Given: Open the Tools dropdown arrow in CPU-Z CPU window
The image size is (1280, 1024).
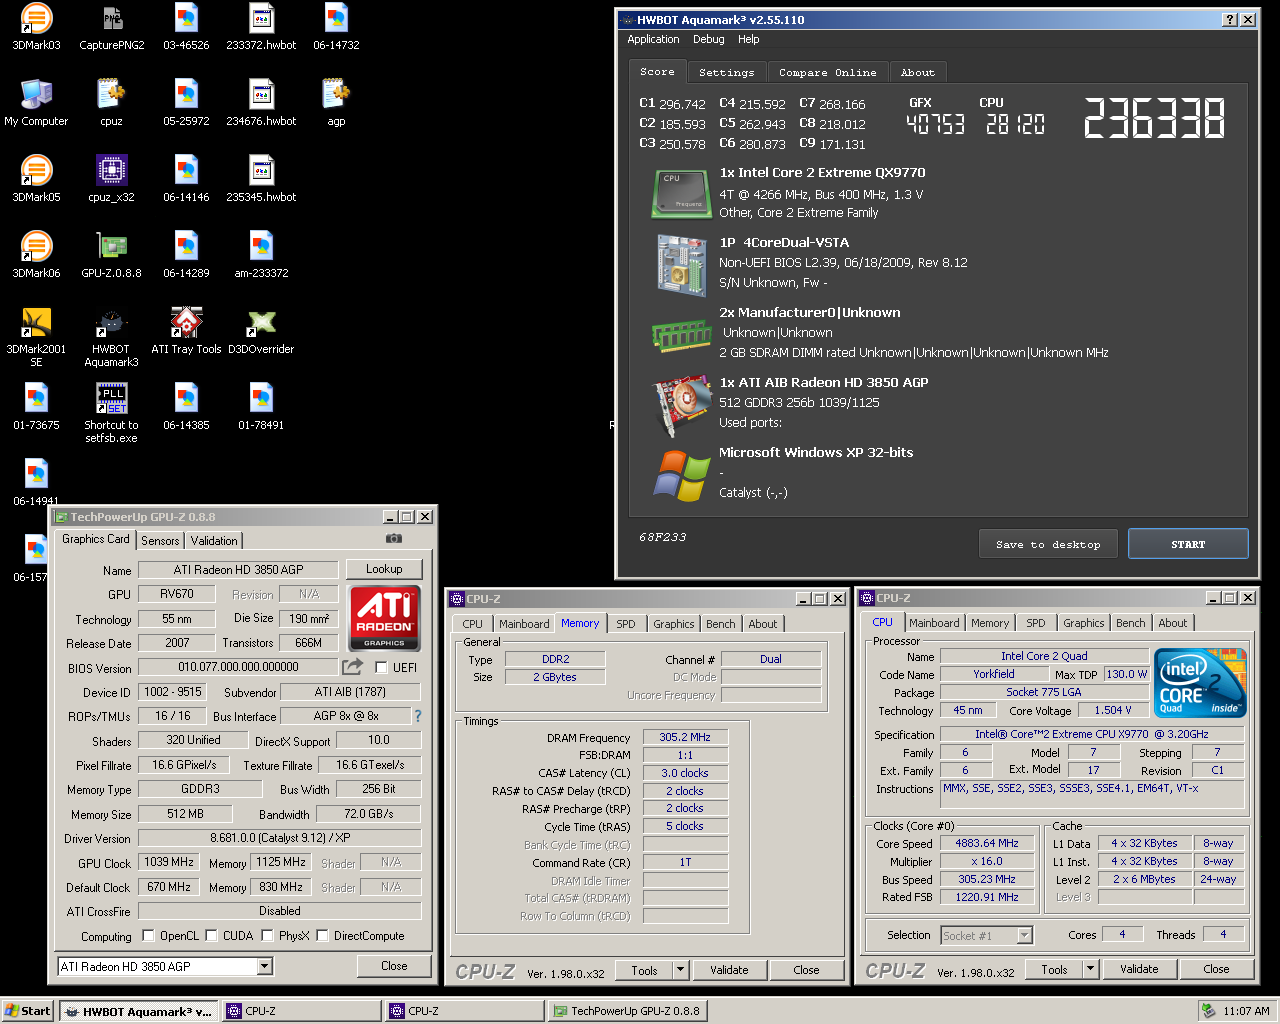Looking at the screenshot, I should 1090,969.
